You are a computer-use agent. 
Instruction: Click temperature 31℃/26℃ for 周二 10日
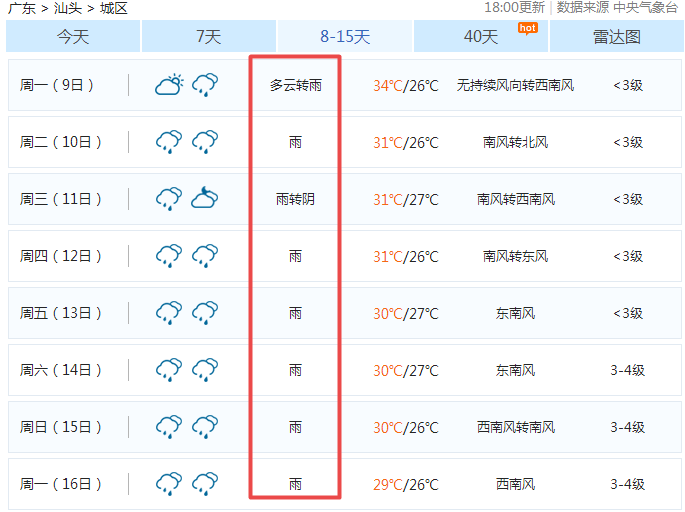405,142
